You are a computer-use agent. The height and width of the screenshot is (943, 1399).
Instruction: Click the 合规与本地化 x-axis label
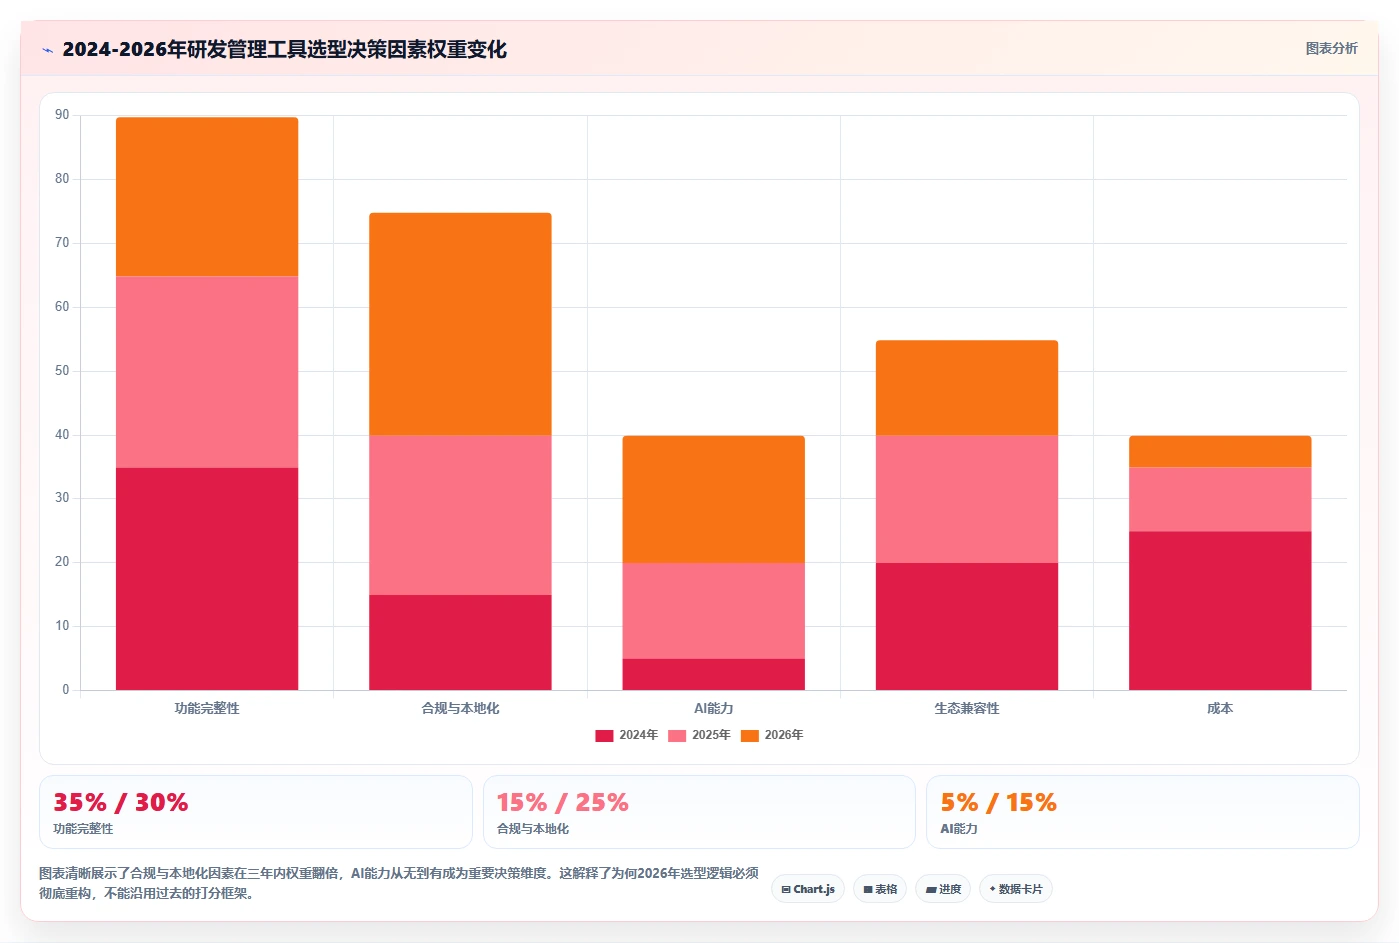click(460, 708)
